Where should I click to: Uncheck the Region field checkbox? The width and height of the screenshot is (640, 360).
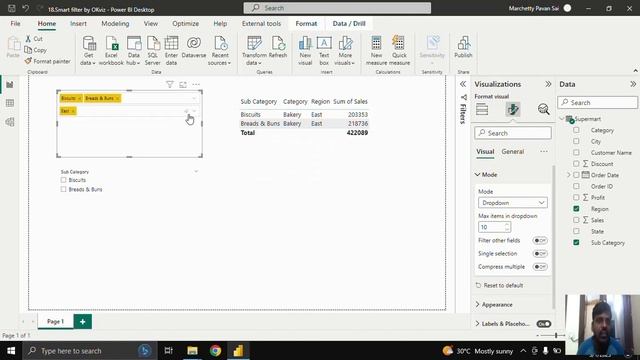(576, 209)
